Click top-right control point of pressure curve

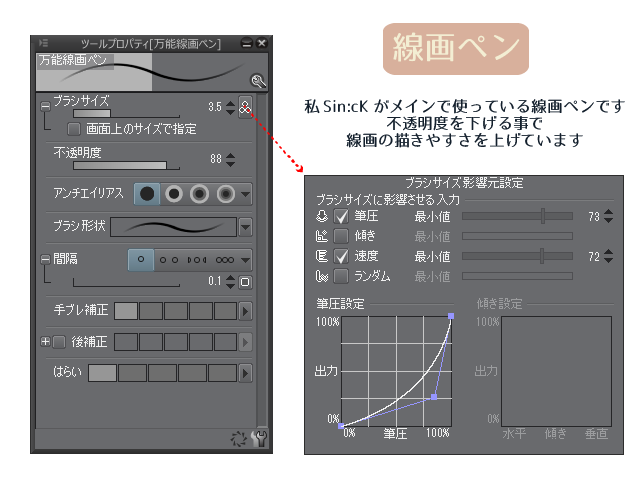tap(451, 316)
